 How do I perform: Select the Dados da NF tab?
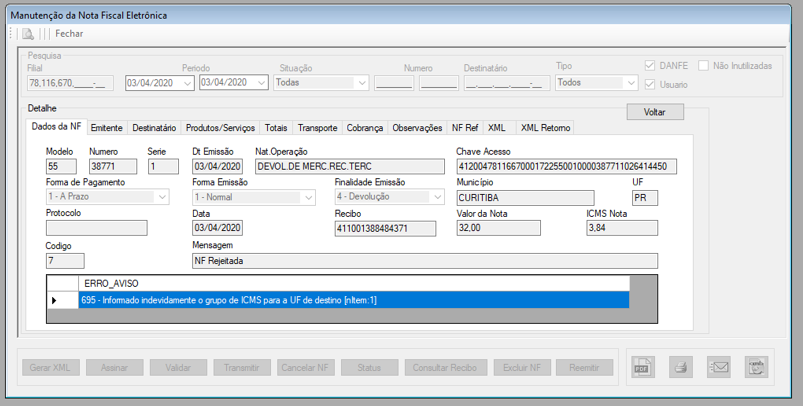click(x=56, y=126)
